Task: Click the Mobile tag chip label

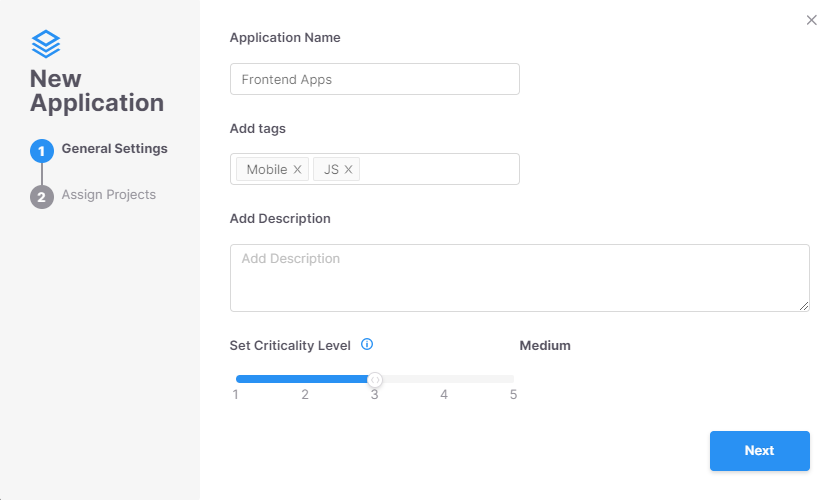Action: click(x=267, y=169)
